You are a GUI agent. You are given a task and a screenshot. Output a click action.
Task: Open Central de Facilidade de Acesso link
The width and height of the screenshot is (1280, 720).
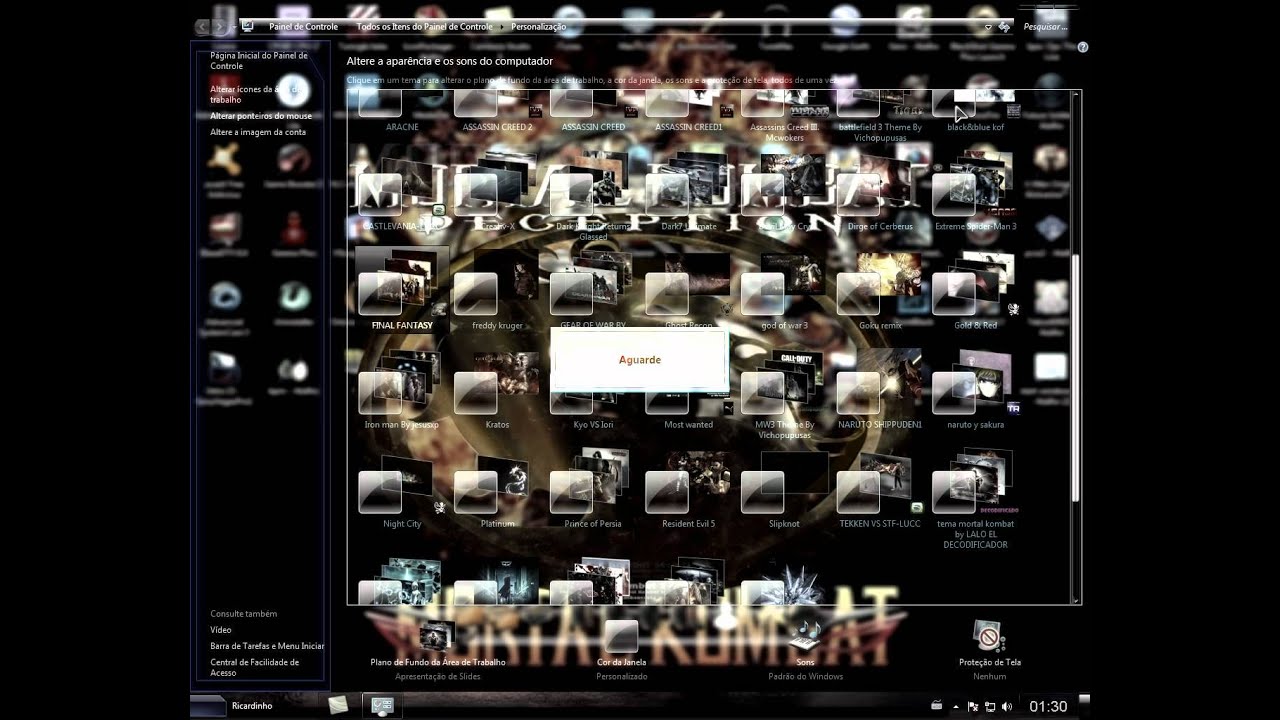[255, 667]
